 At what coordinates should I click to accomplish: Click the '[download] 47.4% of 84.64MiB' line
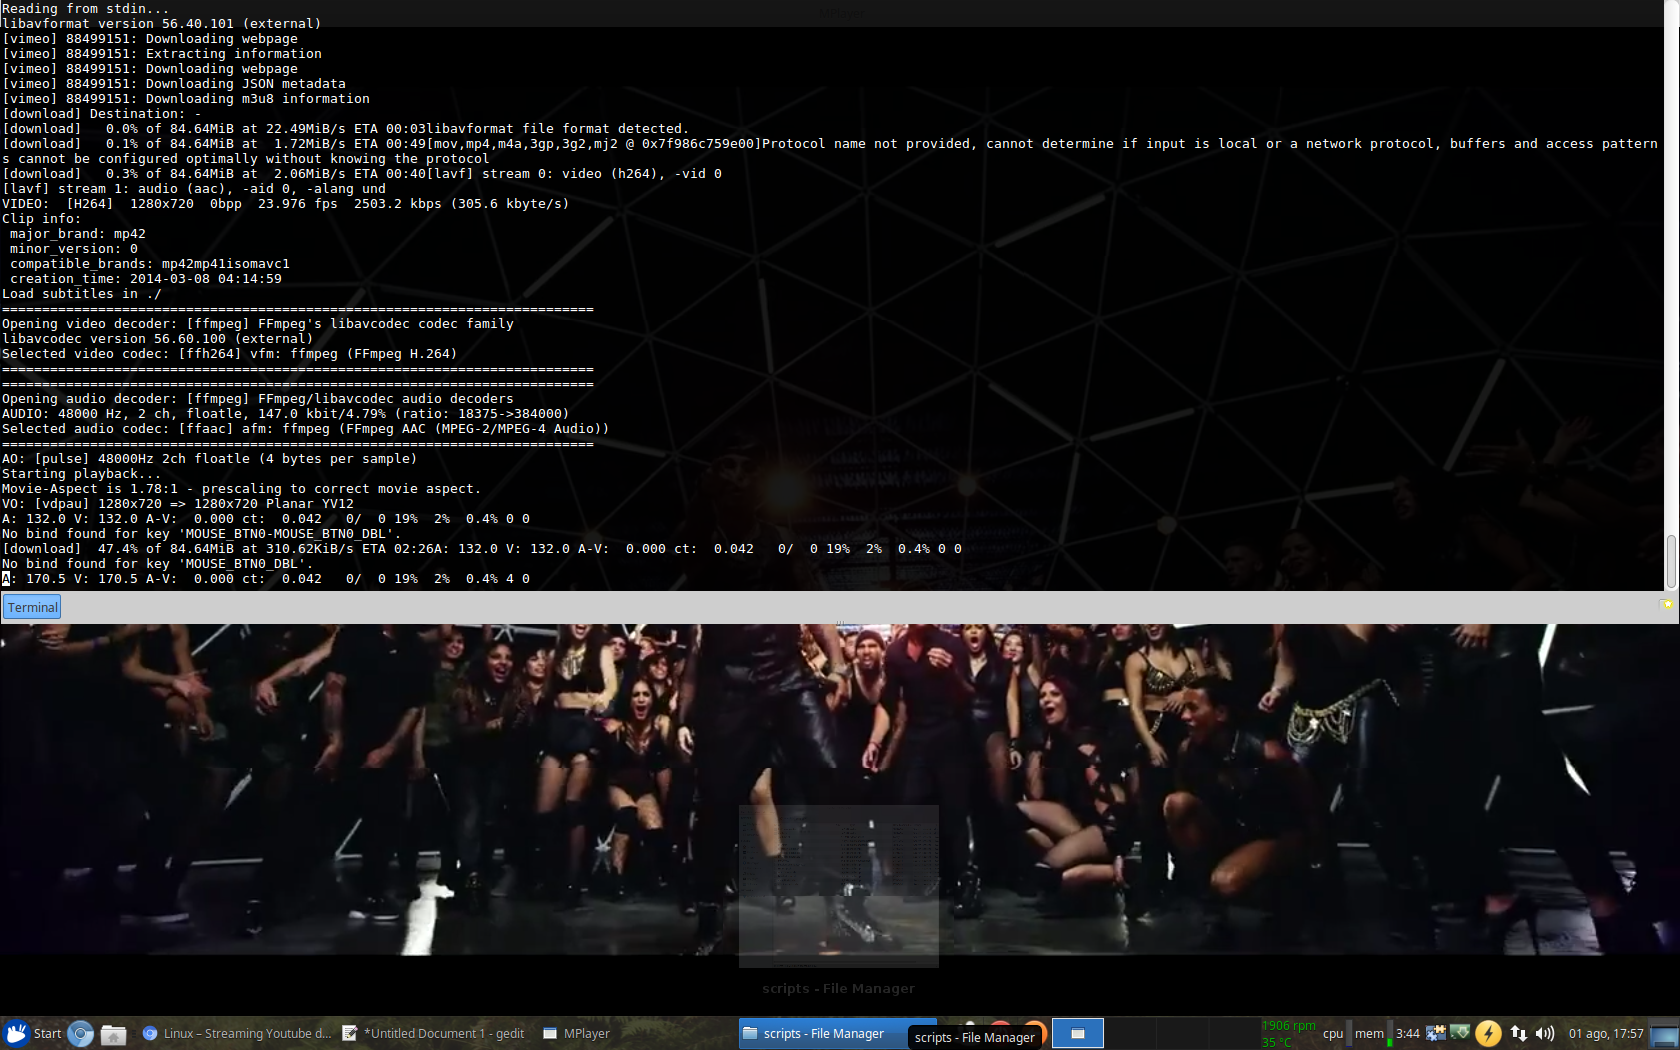coord(482,549)
